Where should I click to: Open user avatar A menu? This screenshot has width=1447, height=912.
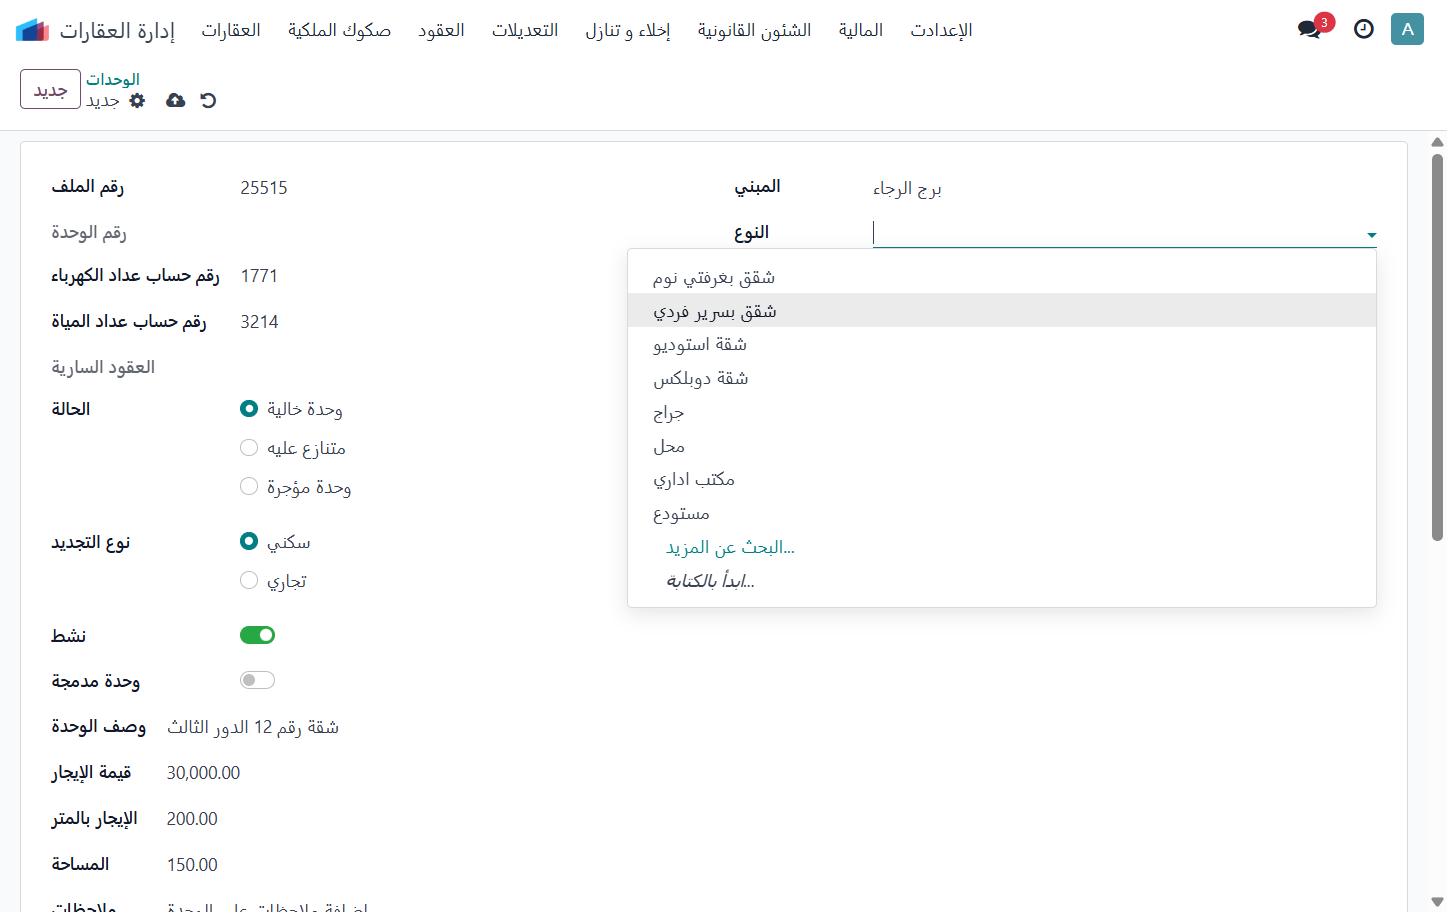click(1407, 29)
